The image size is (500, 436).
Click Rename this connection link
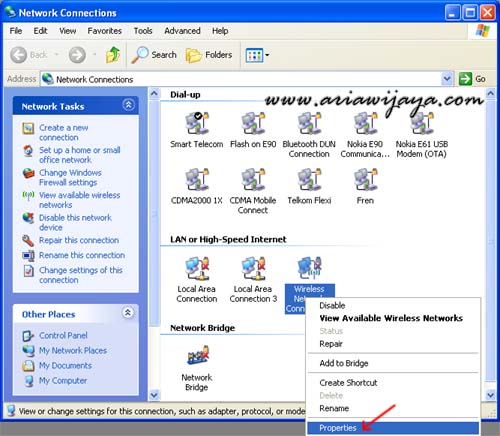point(82,255)
